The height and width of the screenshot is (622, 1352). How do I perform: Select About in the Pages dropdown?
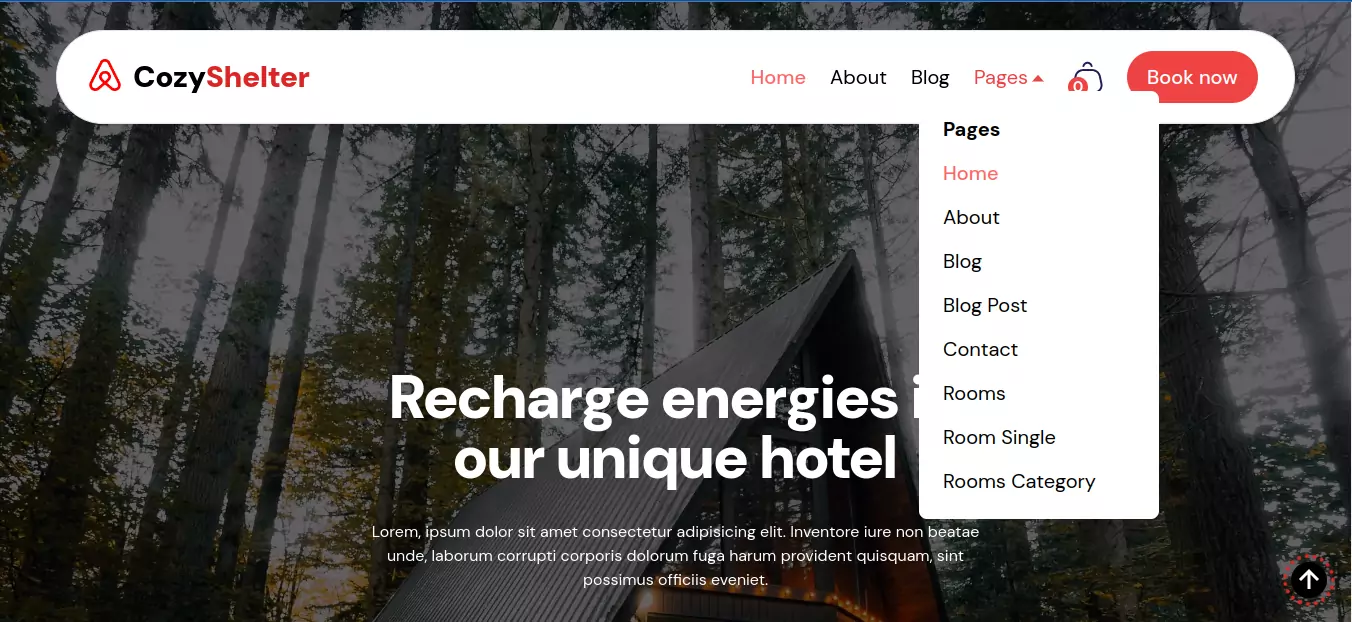point(971,217)
